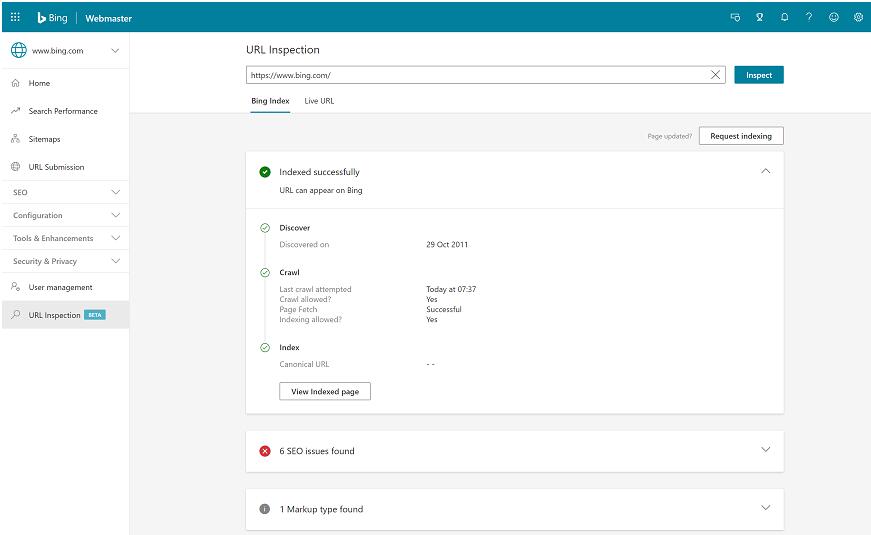Open User management page
871x535 pixels.
[x=61, y=287]
